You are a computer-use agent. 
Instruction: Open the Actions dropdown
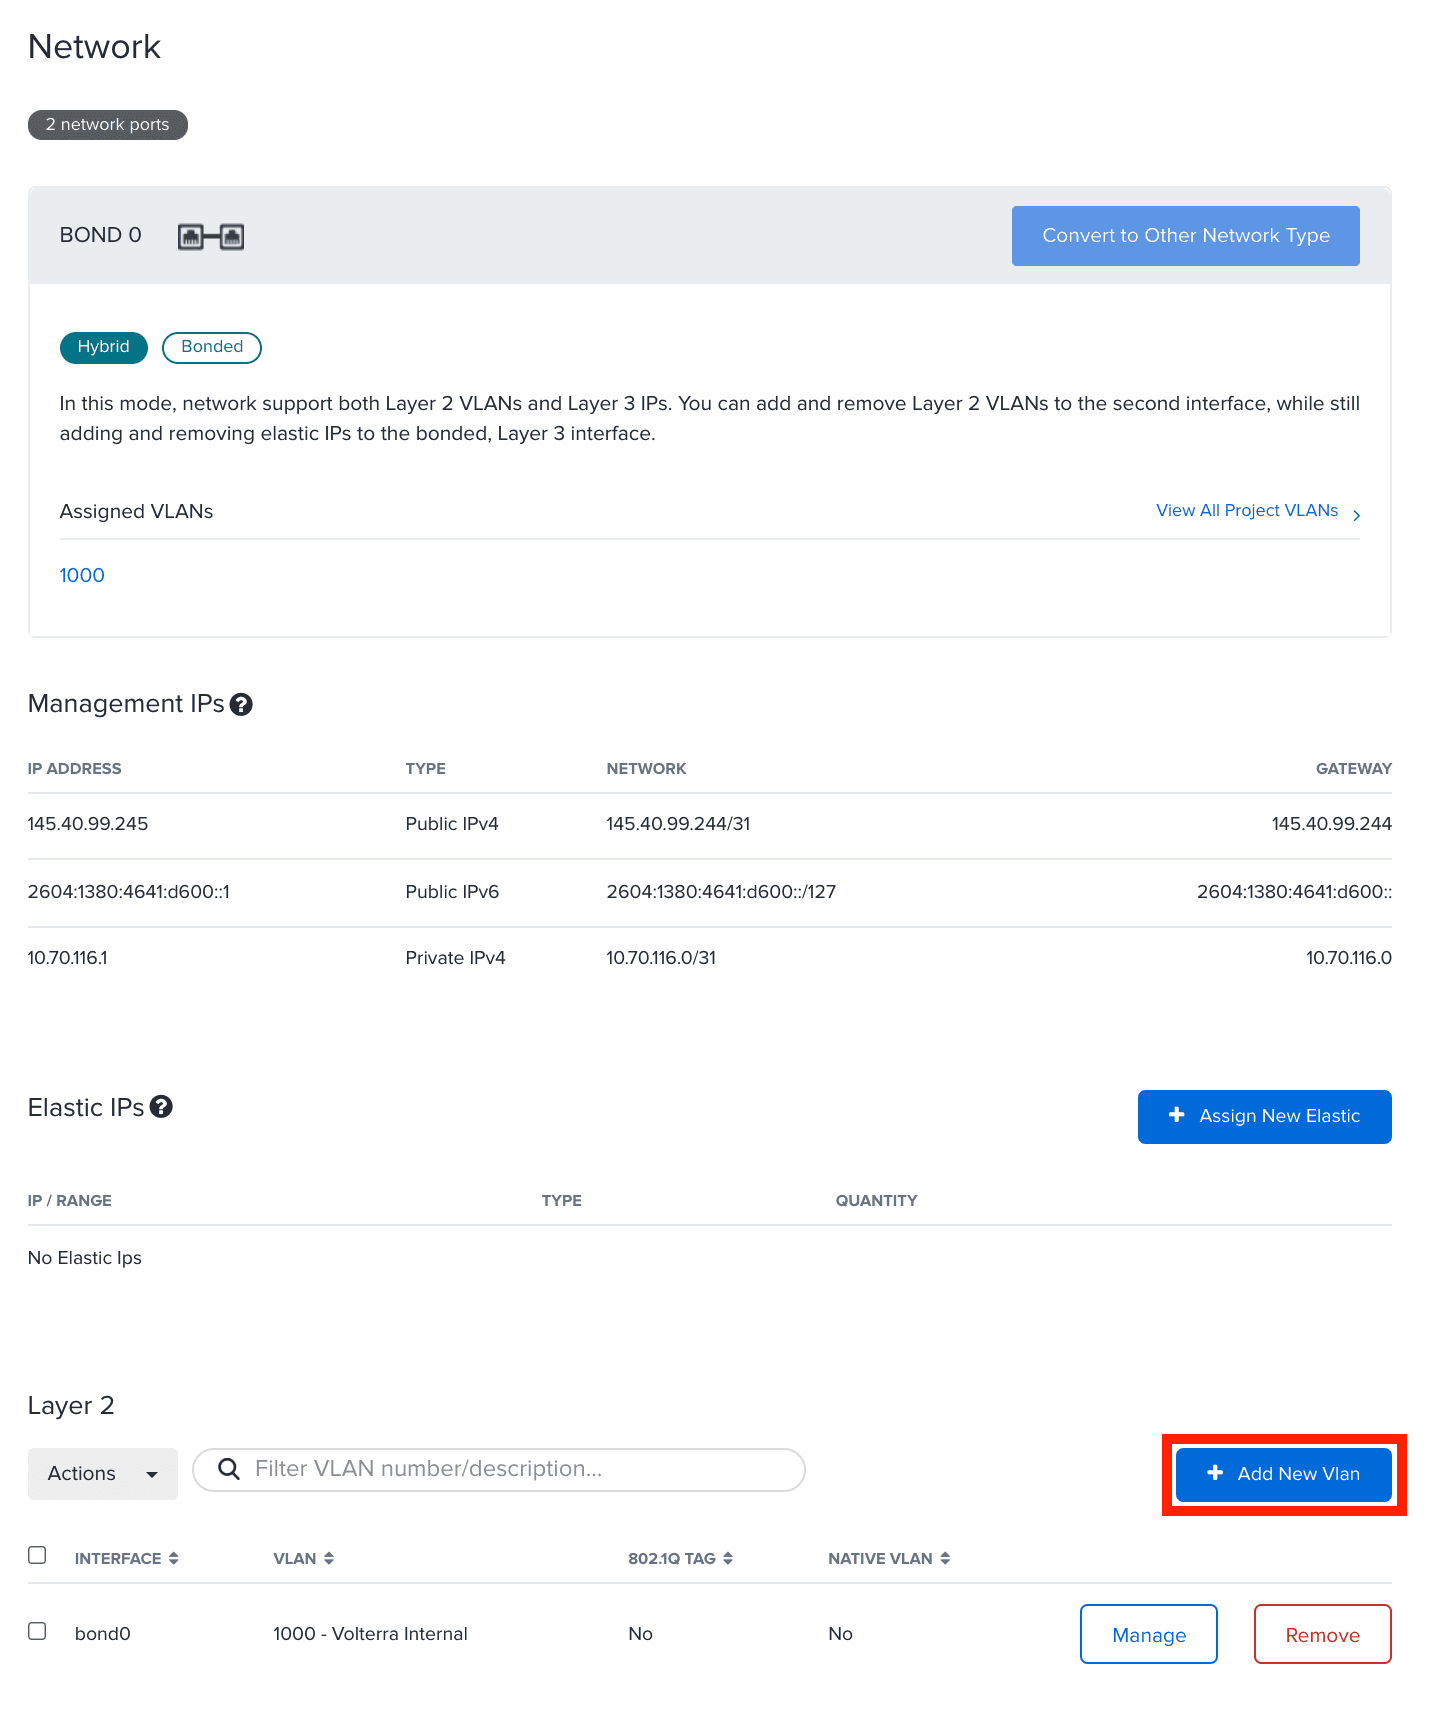[103, 1474]
